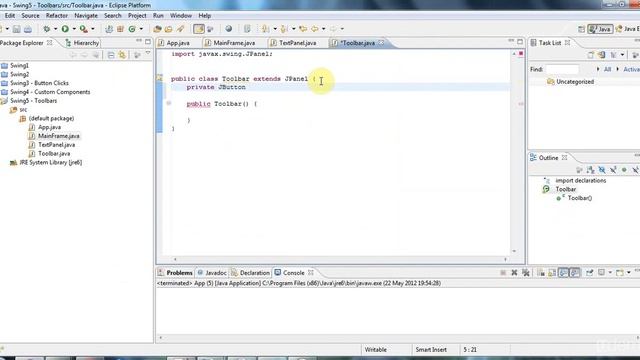The height and width of the screenshot is (360, 640).
Task: Open the Navigate menu
Action: coord(86,16)
